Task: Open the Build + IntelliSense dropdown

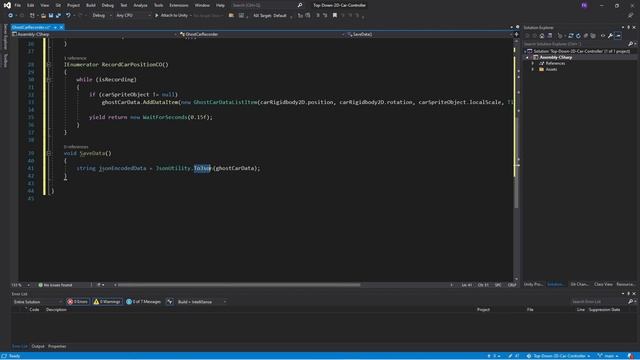Action: (x=202, y=302)
